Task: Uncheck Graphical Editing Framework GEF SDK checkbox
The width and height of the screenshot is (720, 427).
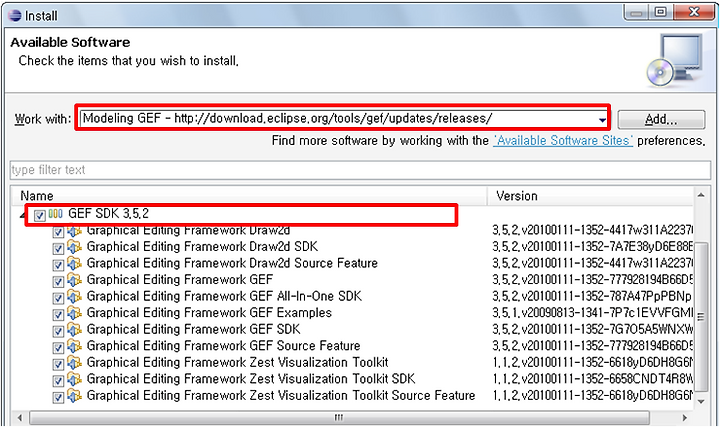Action: click(x=58, y=331)
